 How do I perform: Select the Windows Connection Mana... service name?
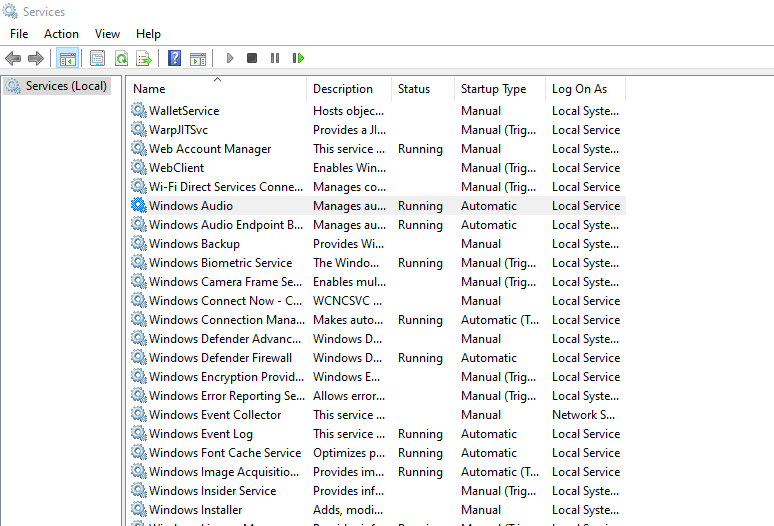click(x=227, y=320)
